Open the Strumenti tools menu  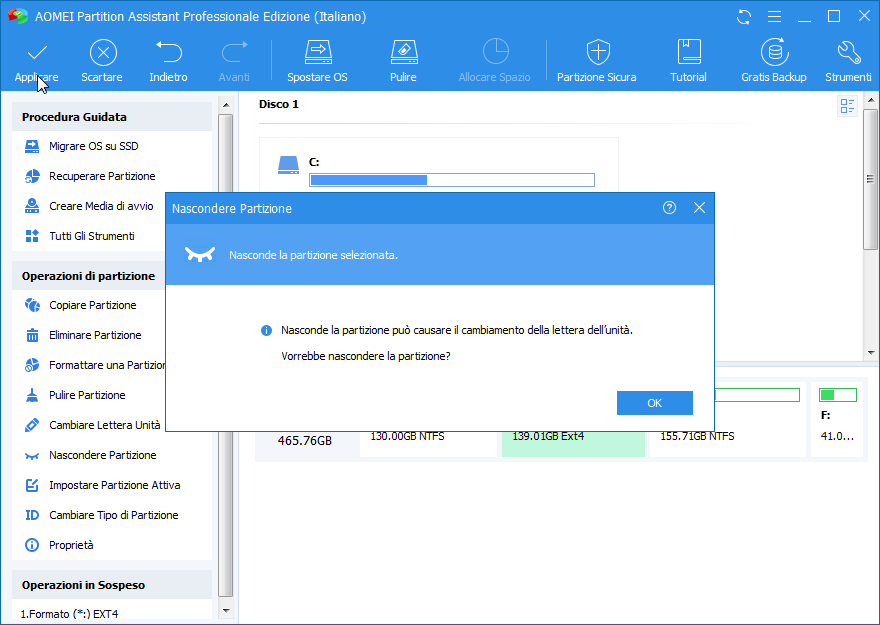coord(848,52)
